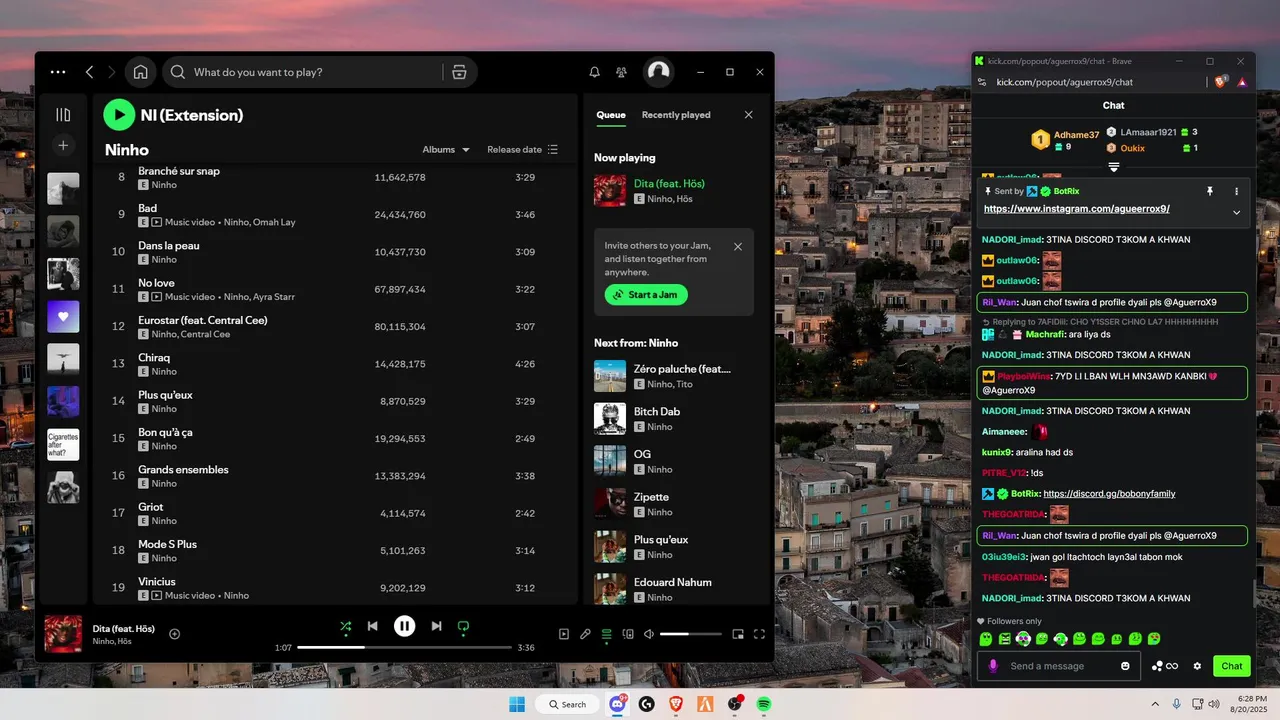Open Spotify three-dots main menu
Screen dimensions: 1280x720
(x=58, y=72)
